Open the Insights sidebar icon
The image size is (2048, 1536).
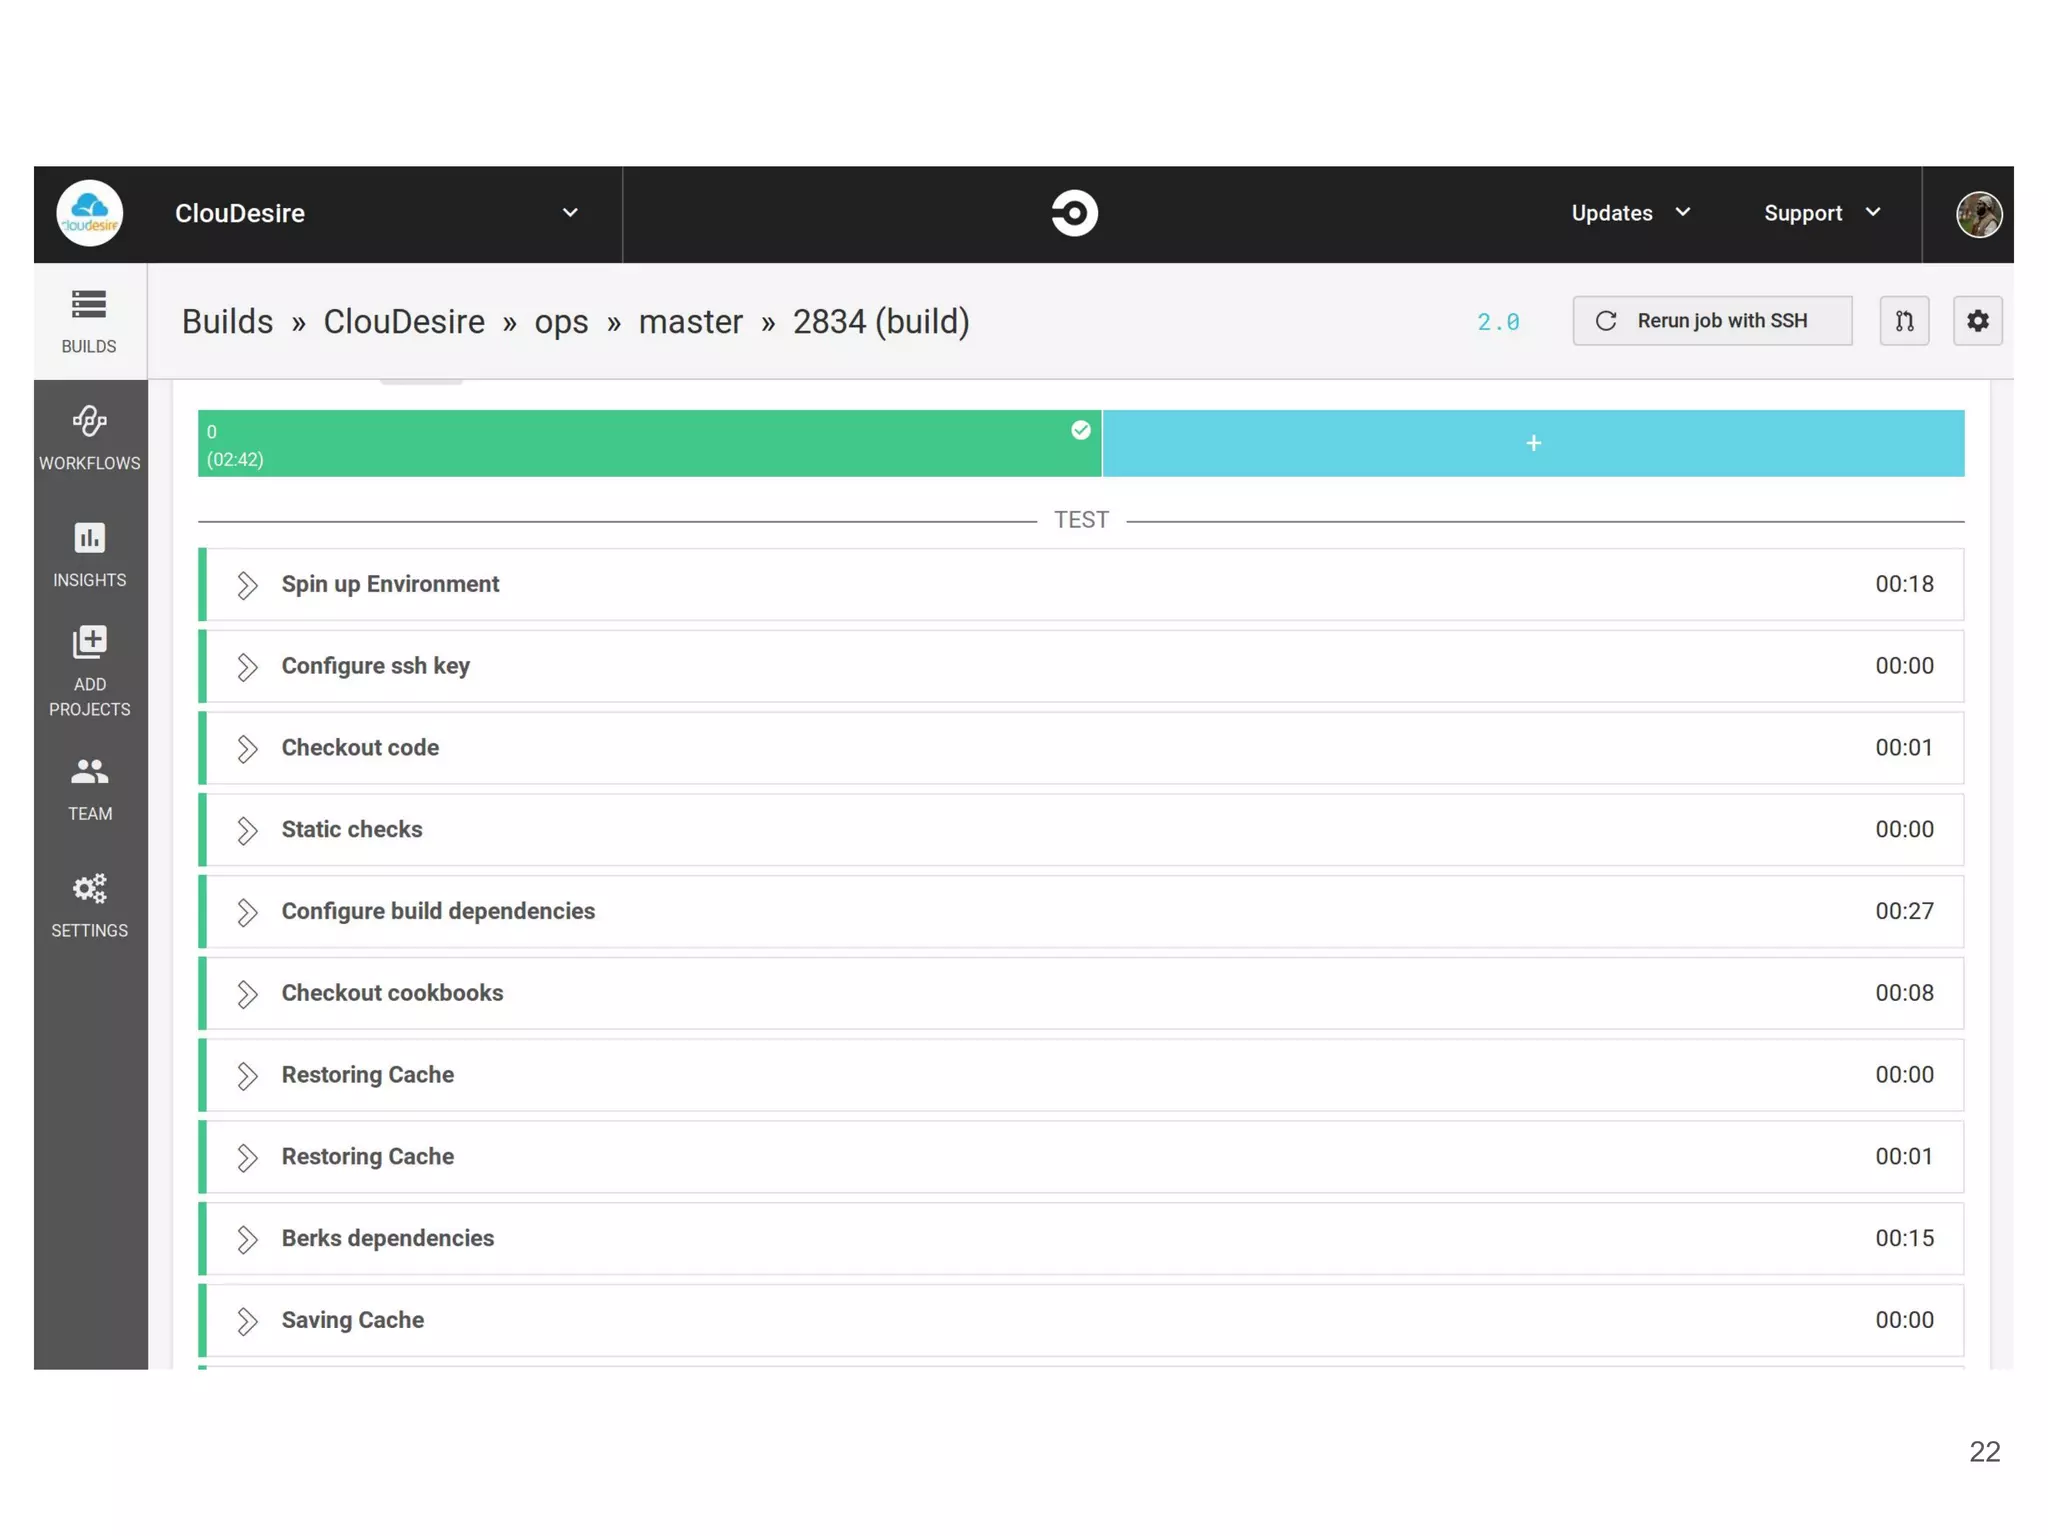tap(89, 554)
